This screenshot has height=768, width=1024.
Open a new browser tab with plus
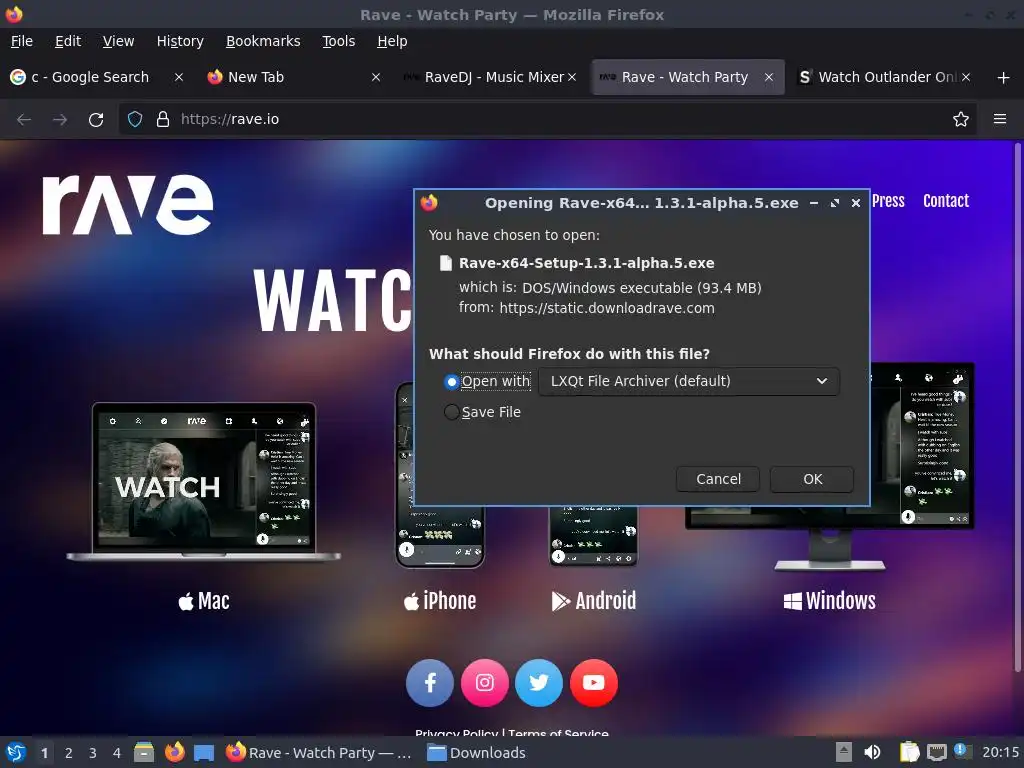[1004, 78]
